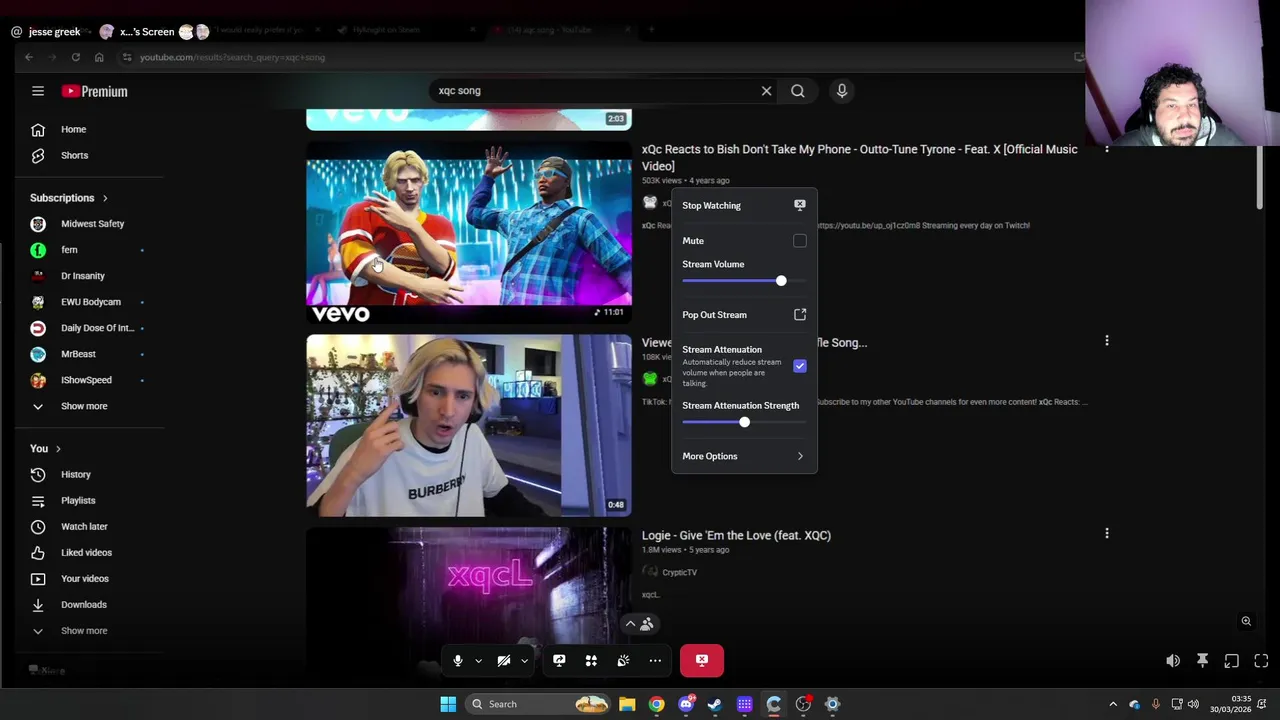
Task: Open the vevo music video thumbnail
Action: [469, 232]
